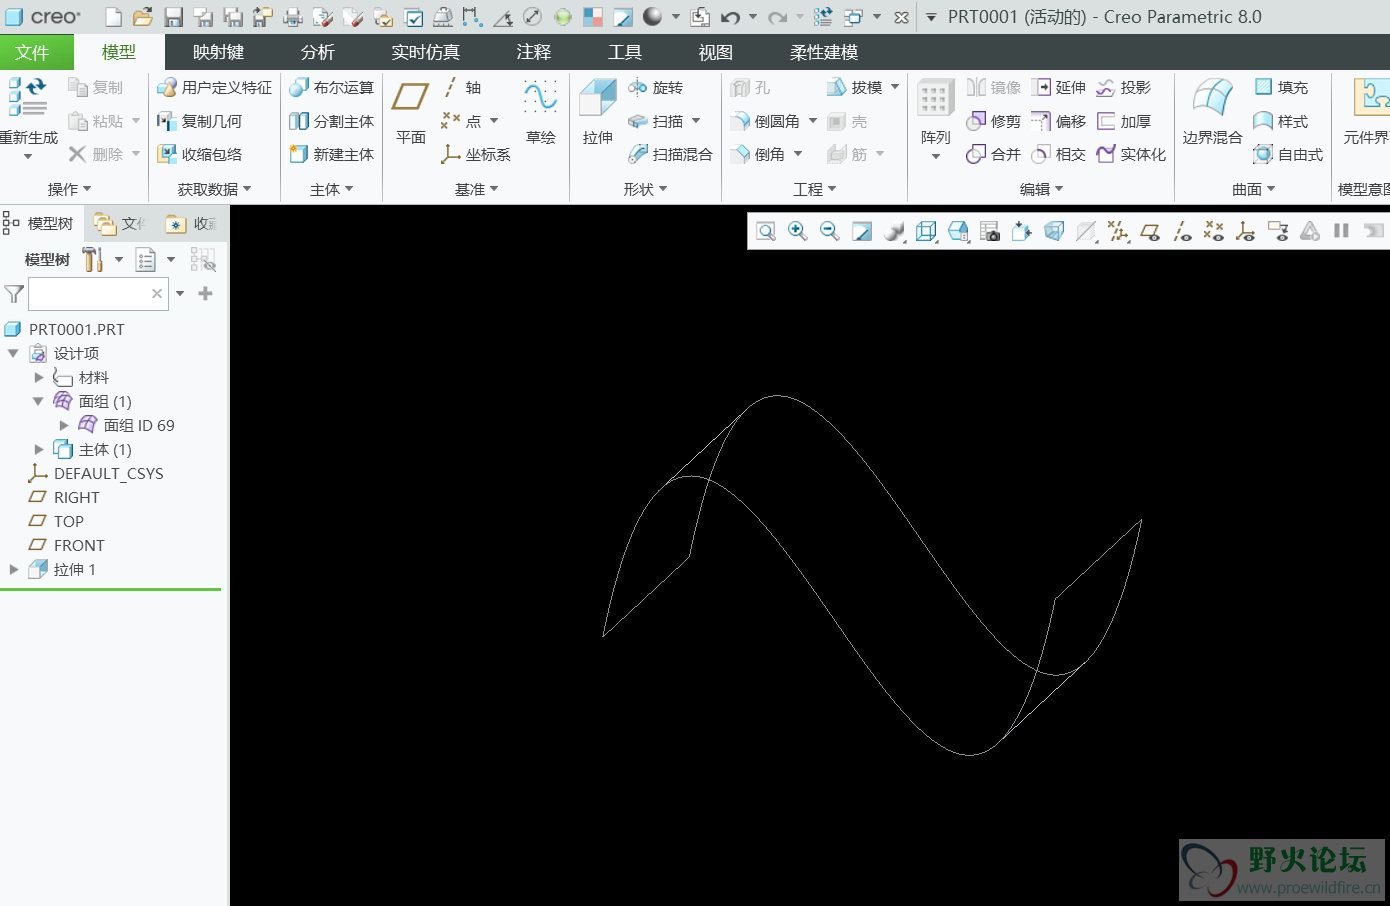Toggle coordinate system display
Image resolution: width=1390 pixels, height=906 pixels.
coord(1246,232)
